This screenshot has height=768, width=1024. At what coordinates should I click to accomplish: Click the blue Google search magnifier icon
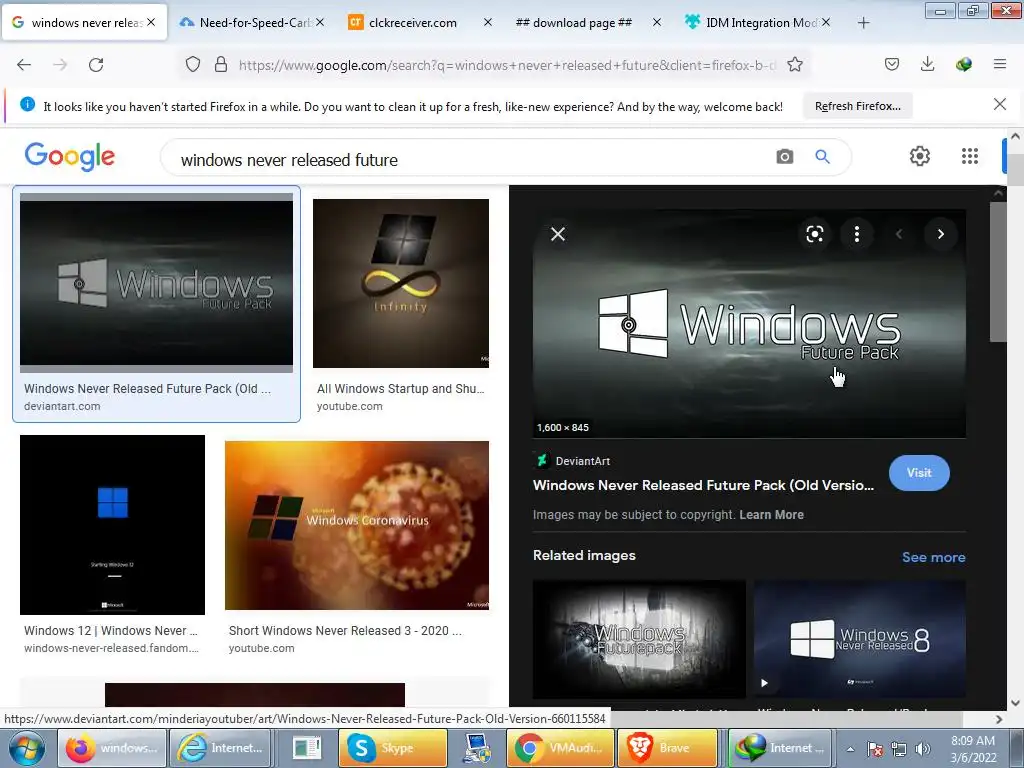click(822, 157)
